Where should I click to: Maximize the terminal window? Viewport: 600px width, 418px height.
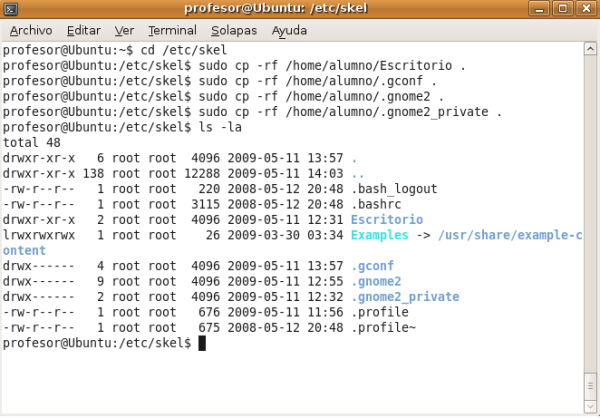tap(567, 10)
